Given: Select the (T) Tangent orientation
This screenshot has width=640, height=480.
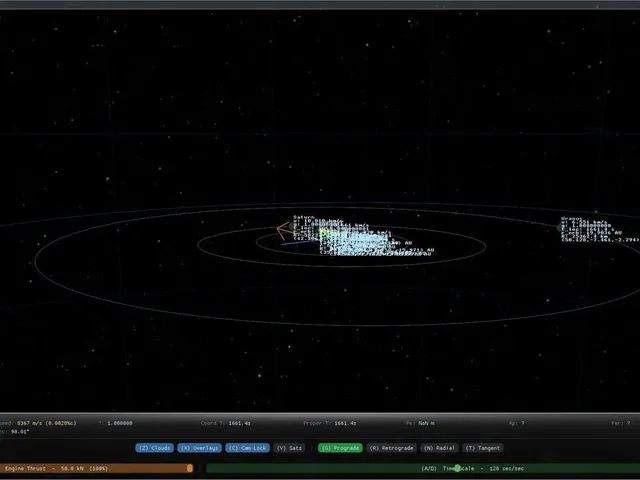Looking at the screenshot, I should click(x=483, y=448).
